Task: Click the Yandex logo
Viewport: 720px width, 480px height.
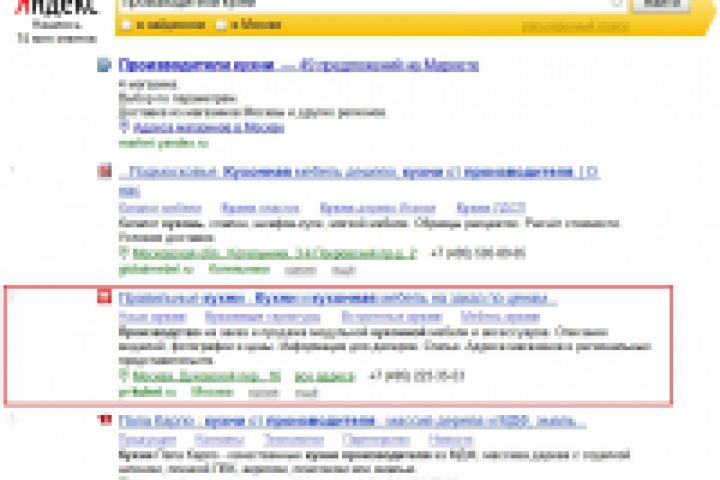Action: tap(56, 6)
